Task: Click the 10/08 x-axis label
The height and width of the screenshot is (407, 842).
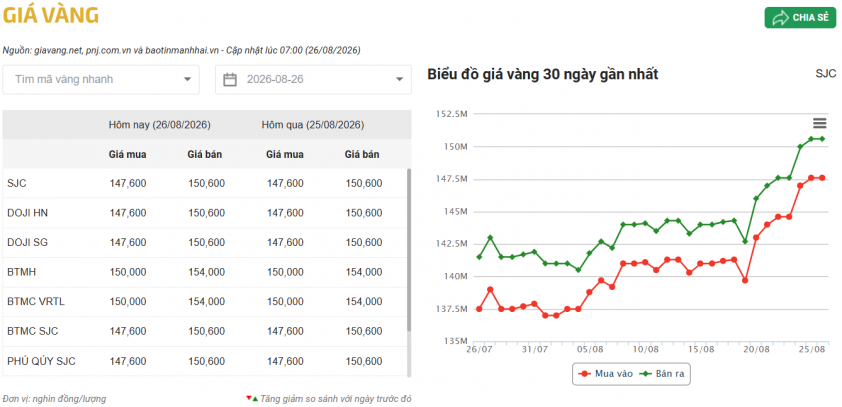Action: (646, 350)
